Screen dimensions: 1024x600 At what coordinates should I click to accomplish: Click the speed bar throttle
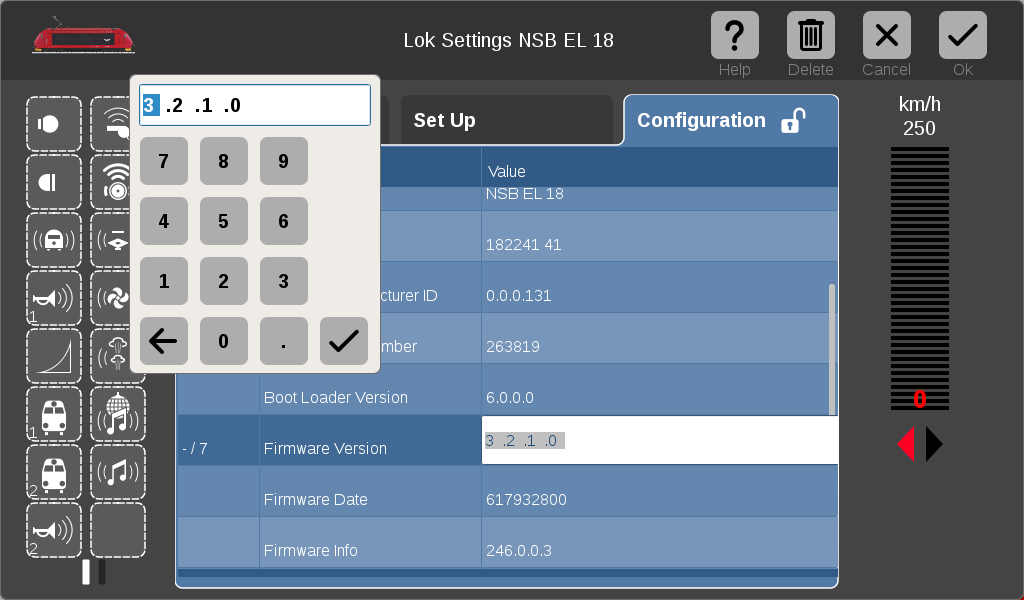pos(920,278)
